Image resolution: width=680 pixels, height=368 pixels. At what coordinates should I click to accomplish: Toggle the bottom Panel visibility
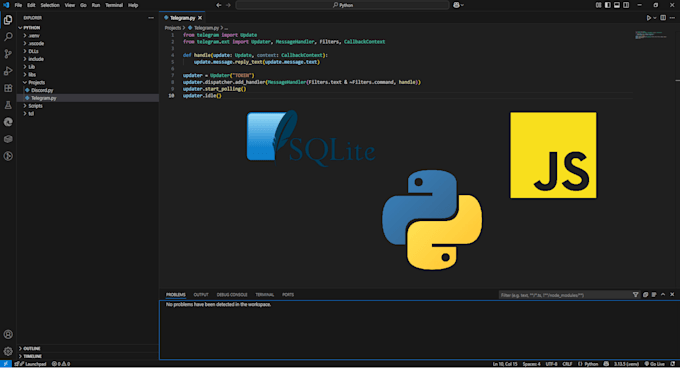[617, 5]
